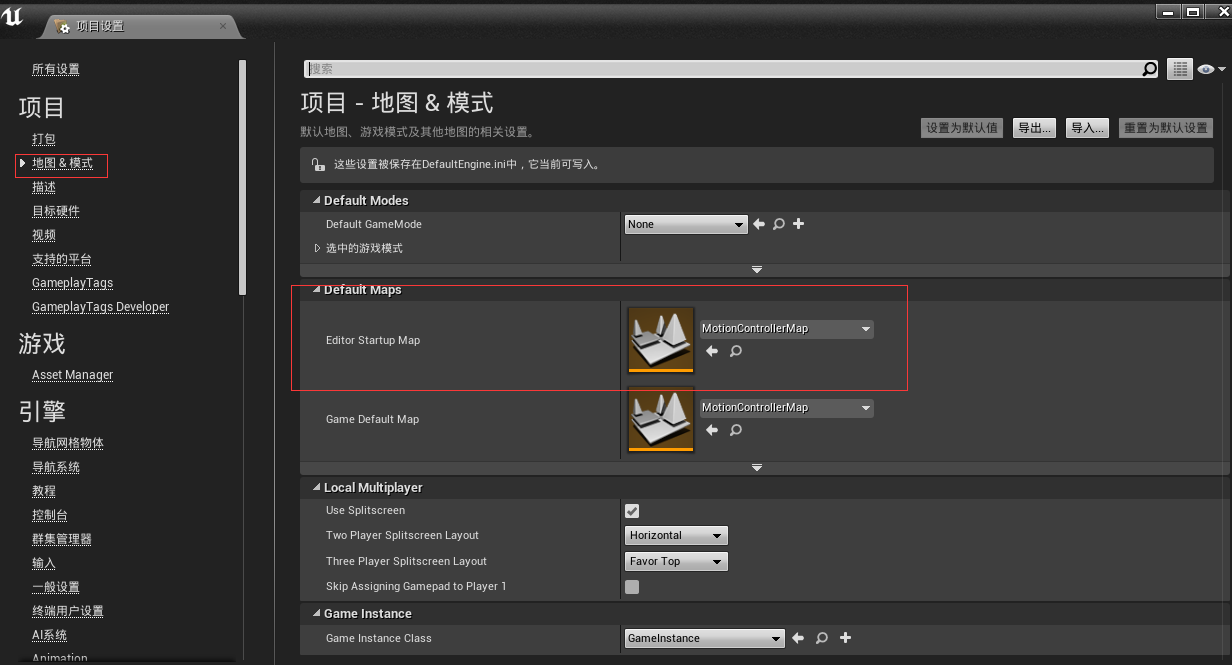Click the grid view icon beside search
Viewport: 1232px width, 665px height.
pos(1180,69)
